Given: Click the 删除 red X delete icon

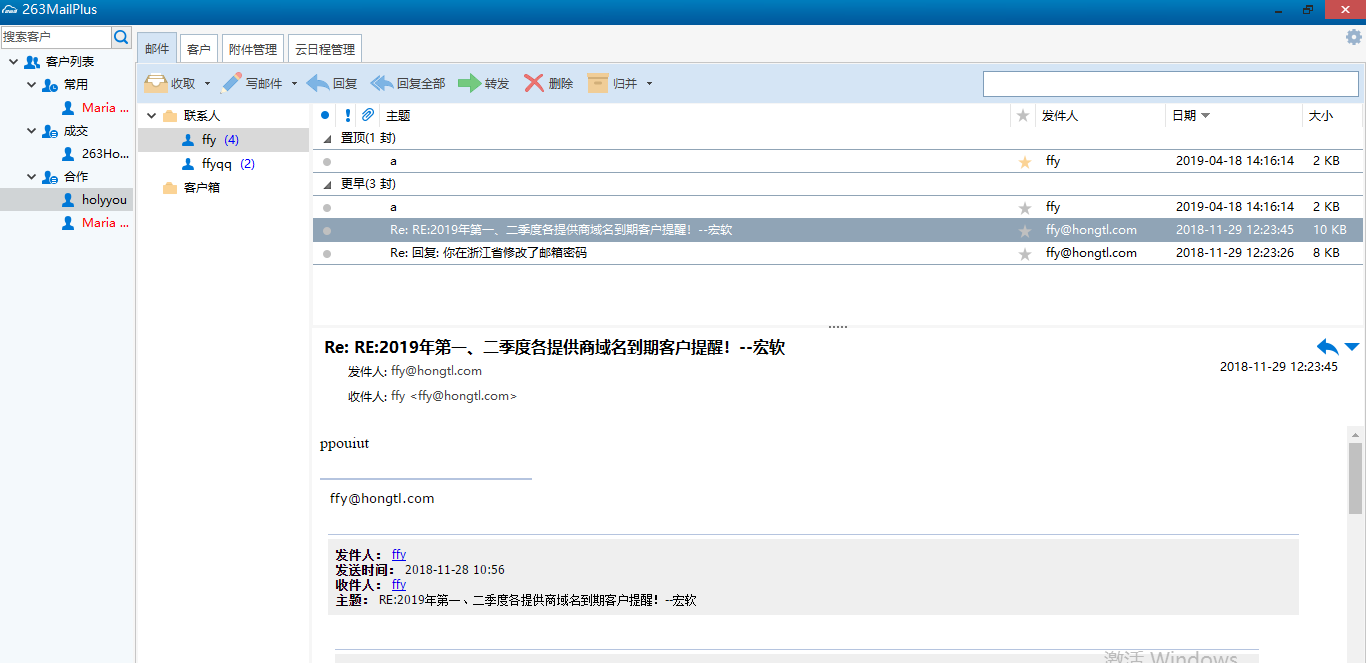Looking at the screenshot, I should pyautogui.click(x=534, y=83).
